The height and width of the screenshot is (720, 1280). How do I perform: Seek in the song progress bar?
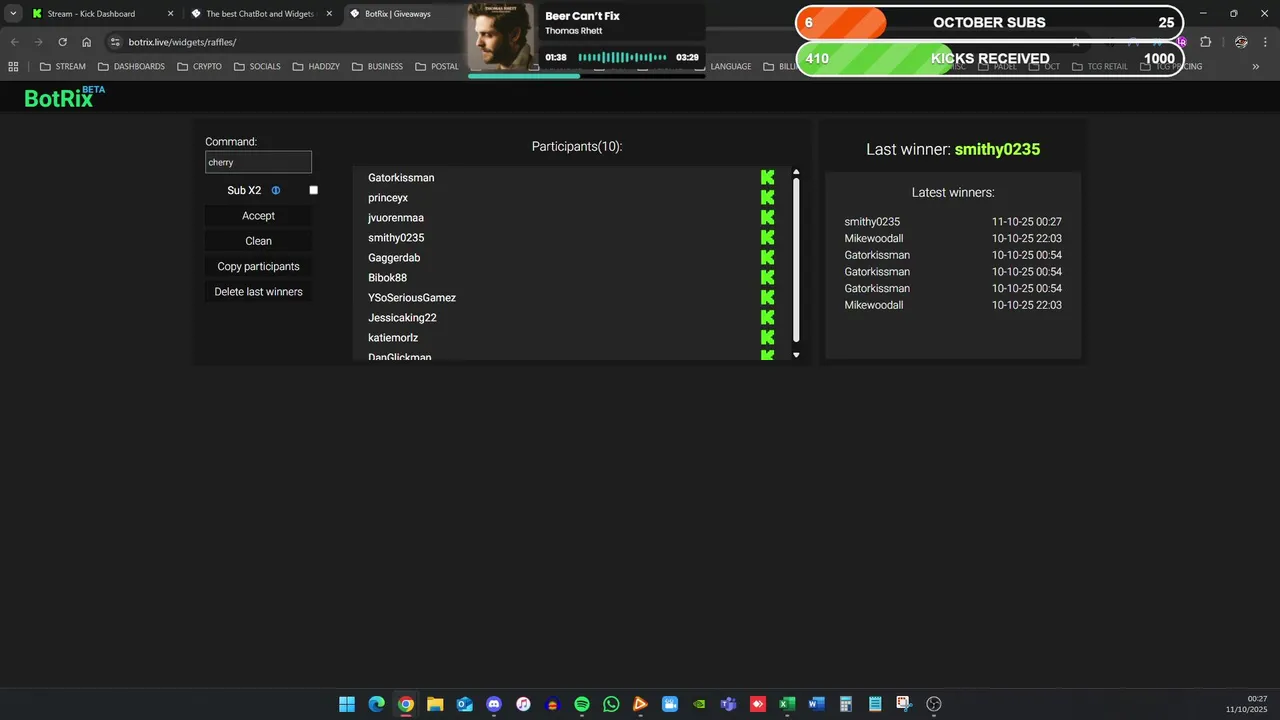click(587, 75)
